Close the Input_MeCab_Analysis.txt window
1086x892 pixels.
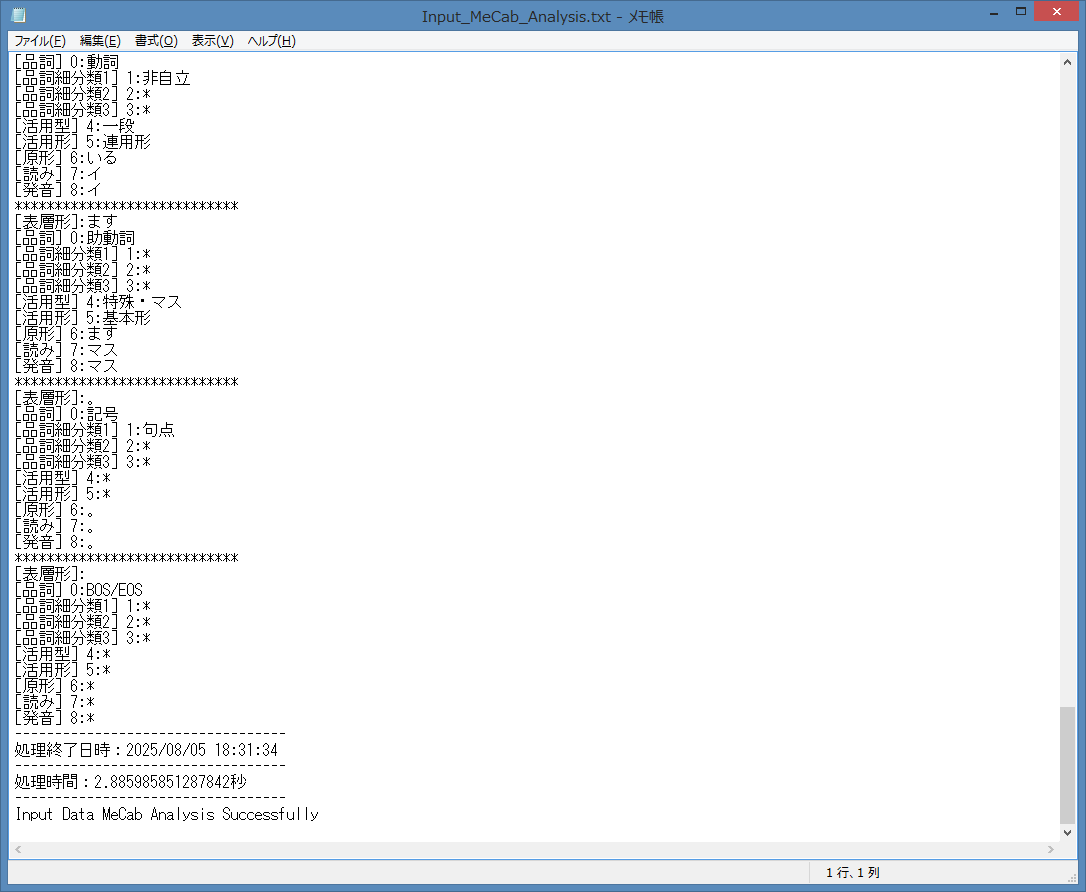tap(1058, 12)
